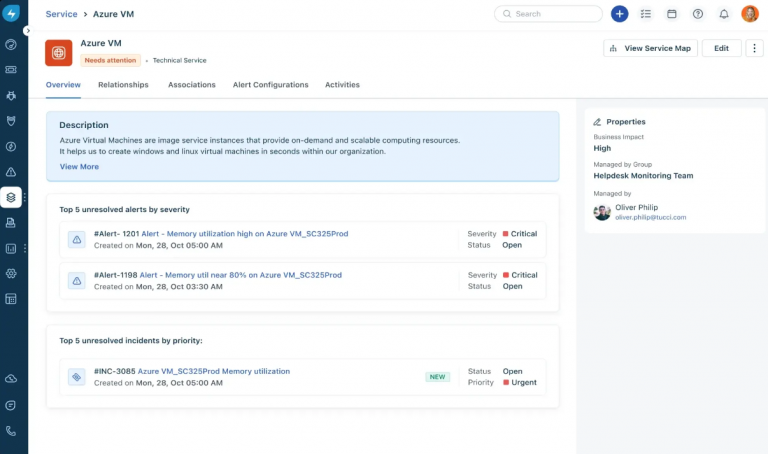Open the reports chart icon in sidebar
Image resolution: width=768 pixels, height=454 pixels.
pyautogui.click(x=11, y=248)
